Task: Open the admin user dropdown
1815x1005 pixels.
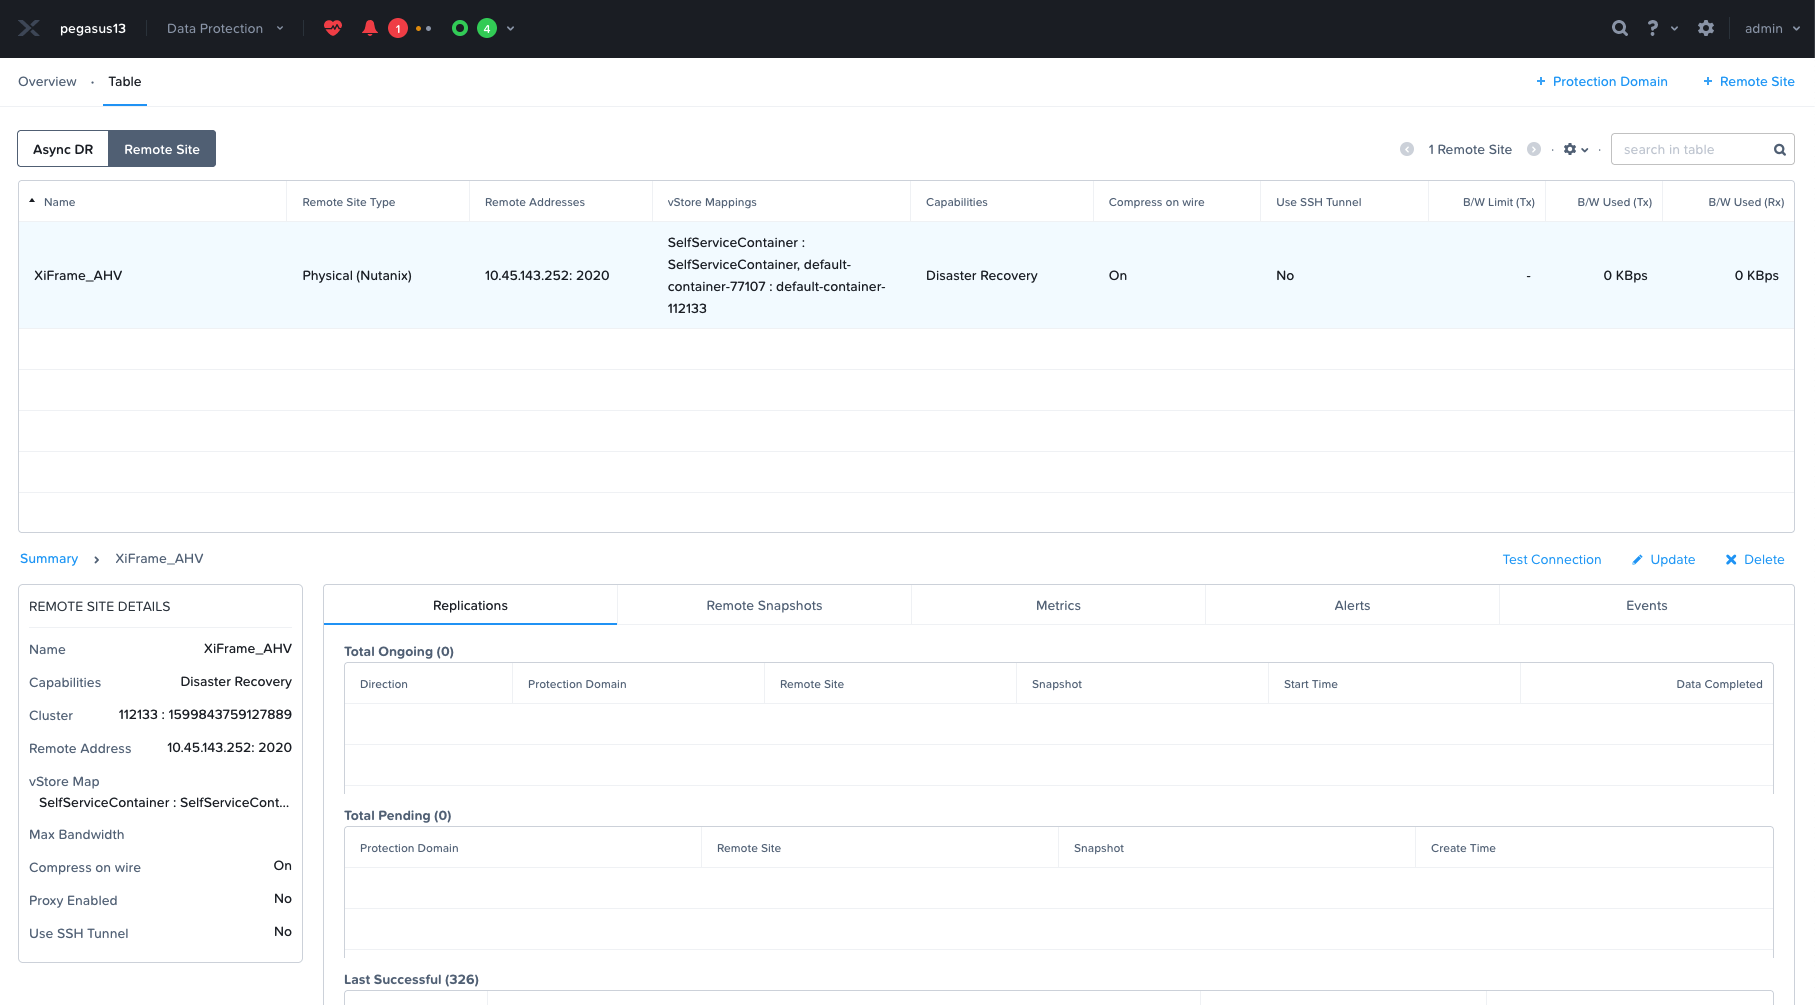Action: (1772, 28)
